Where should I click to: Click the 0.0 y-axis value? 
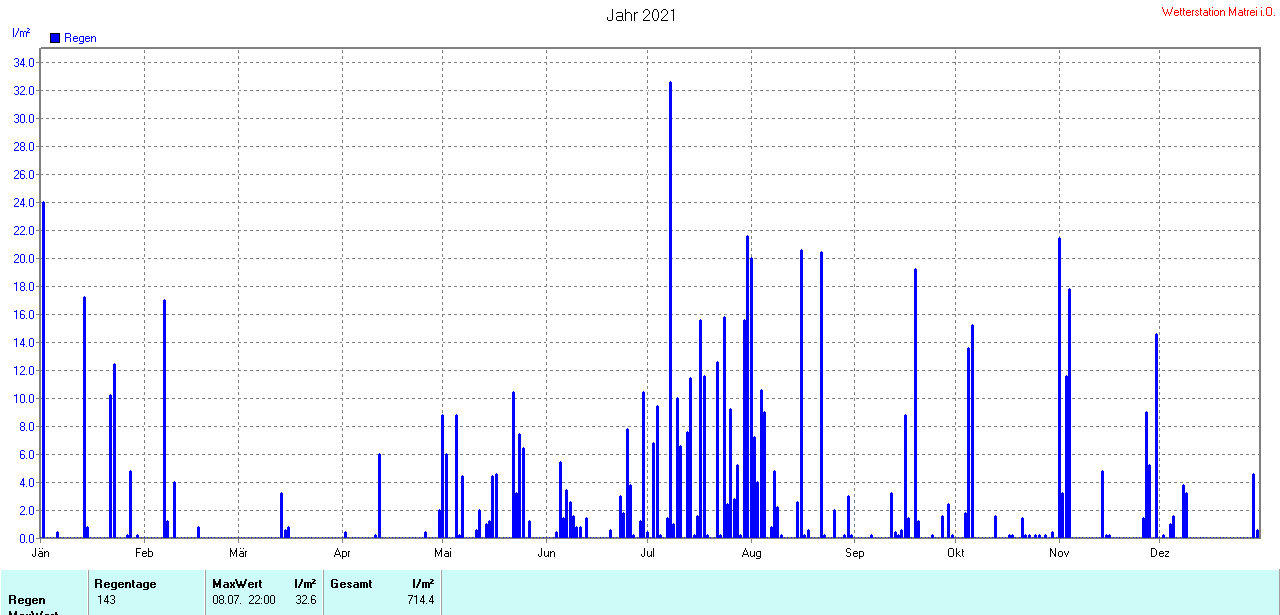coord(26,538)
